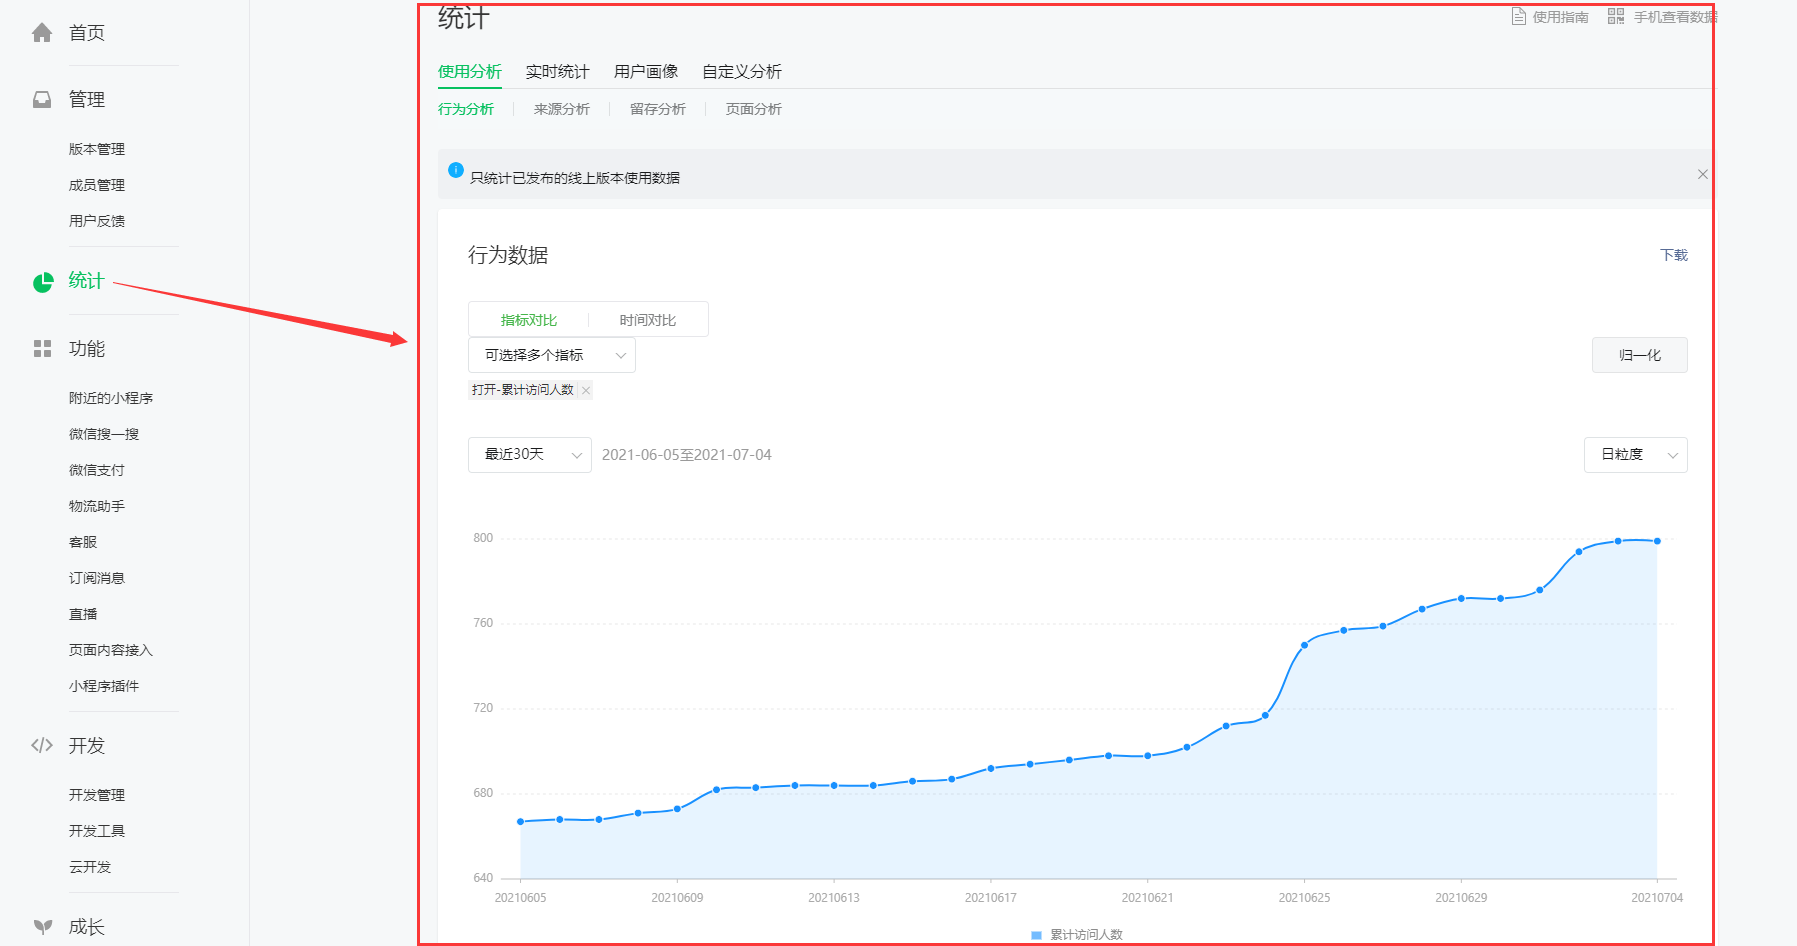Viewport: 1797px width, 946px height.
Task: Switch to the 实时统计 tab
Action: point(558,72)
